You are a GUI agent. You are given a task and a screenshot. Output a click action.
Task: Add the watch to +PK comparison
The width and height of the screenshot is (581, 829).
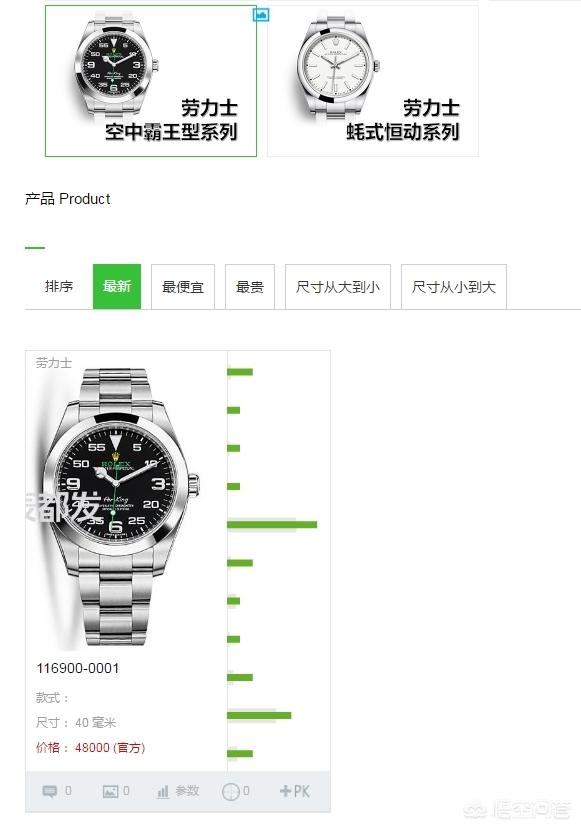[294, 791]
